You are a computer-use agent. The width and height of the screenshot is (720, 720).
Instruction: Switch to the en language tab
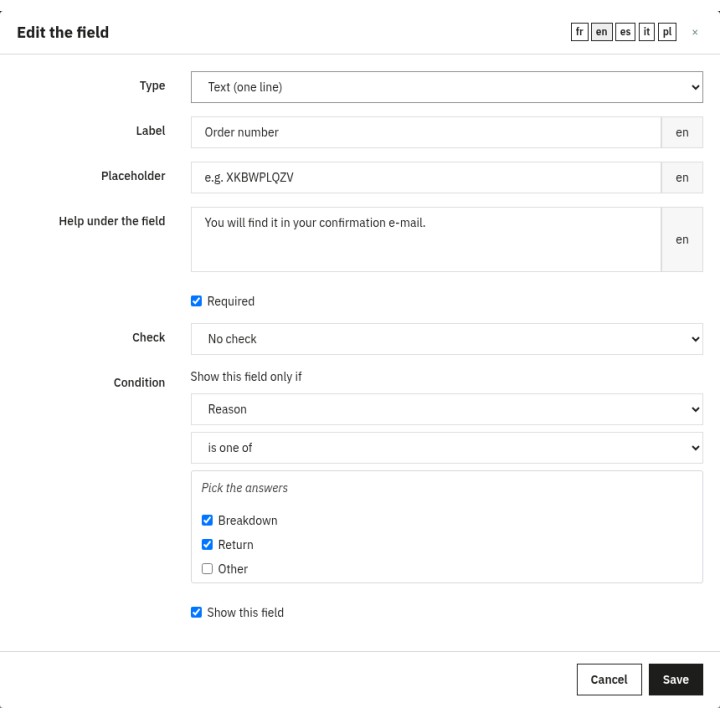click(x=602, y=32)
